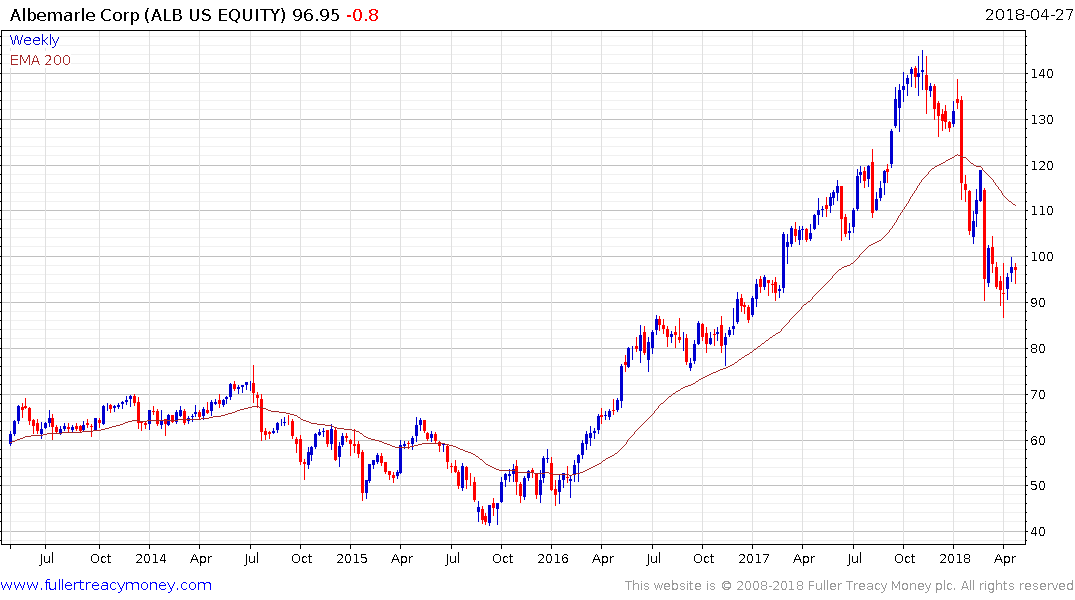Click the 96.95 last price value
Image resolution: width=1075 pixels, height=600 pixels.
(x=316, y=15)
